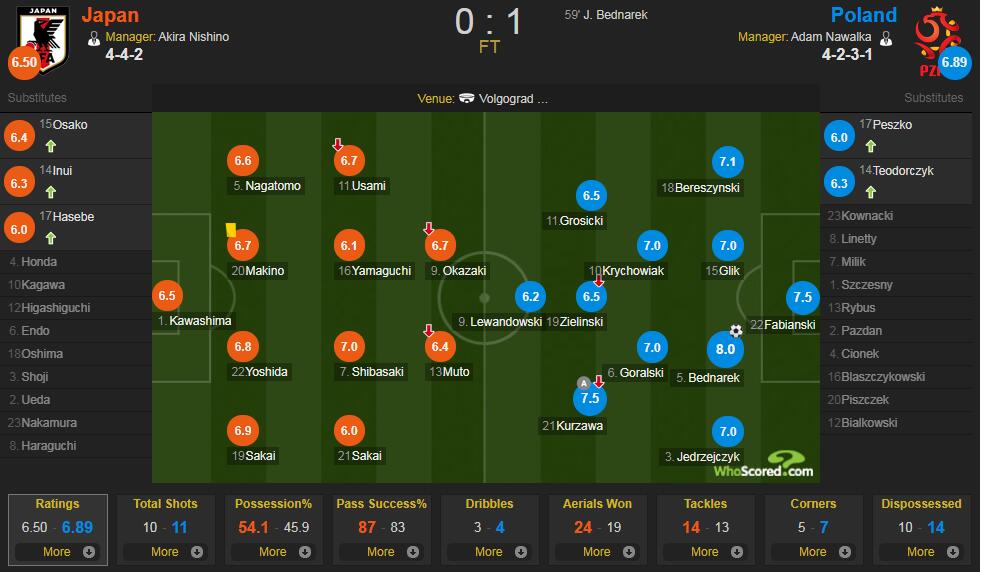Click the assist icon beside Kurzawa

coord(584,382)
